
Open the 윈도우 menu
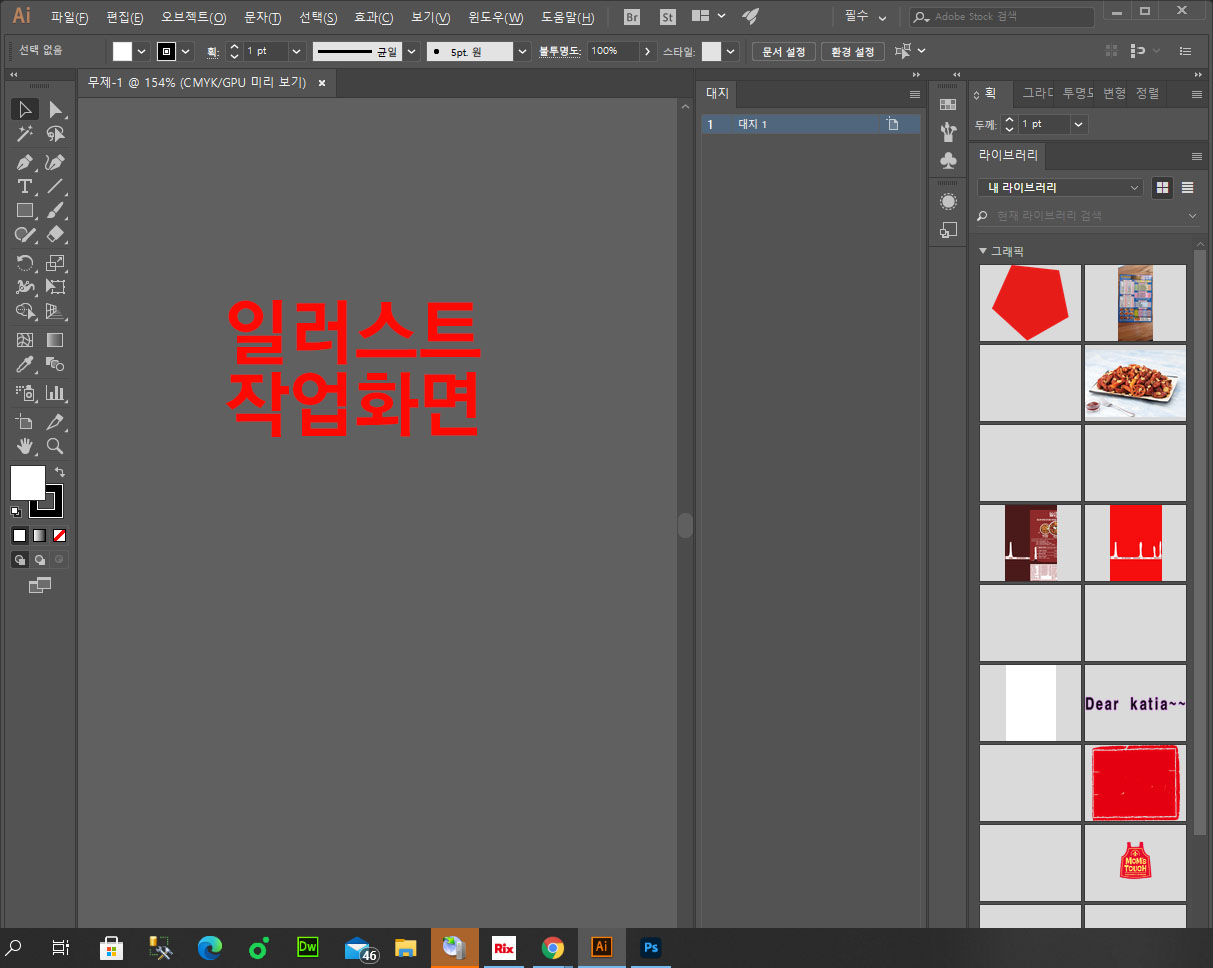pyautogui.click(x=496, y=18)
